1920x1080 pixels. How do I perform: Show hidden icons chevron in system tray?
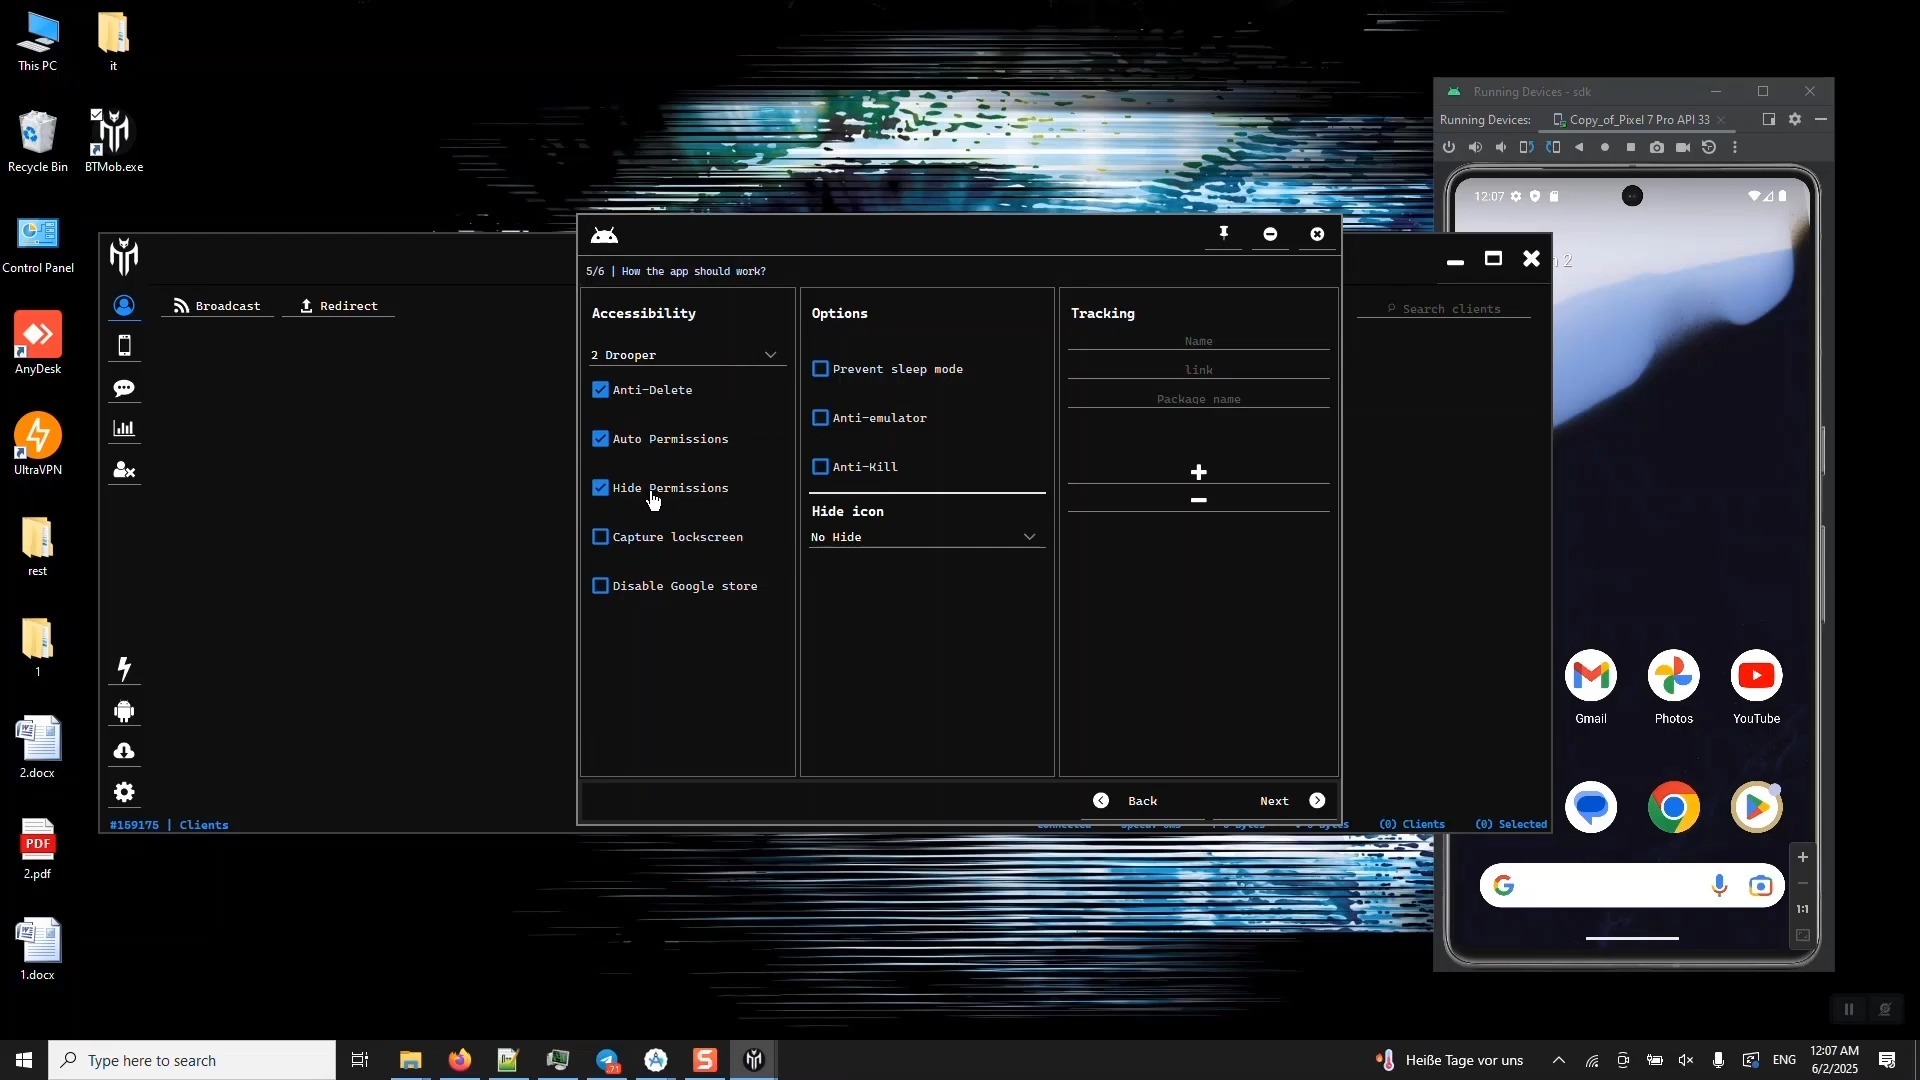(x=1559, y=1060)
